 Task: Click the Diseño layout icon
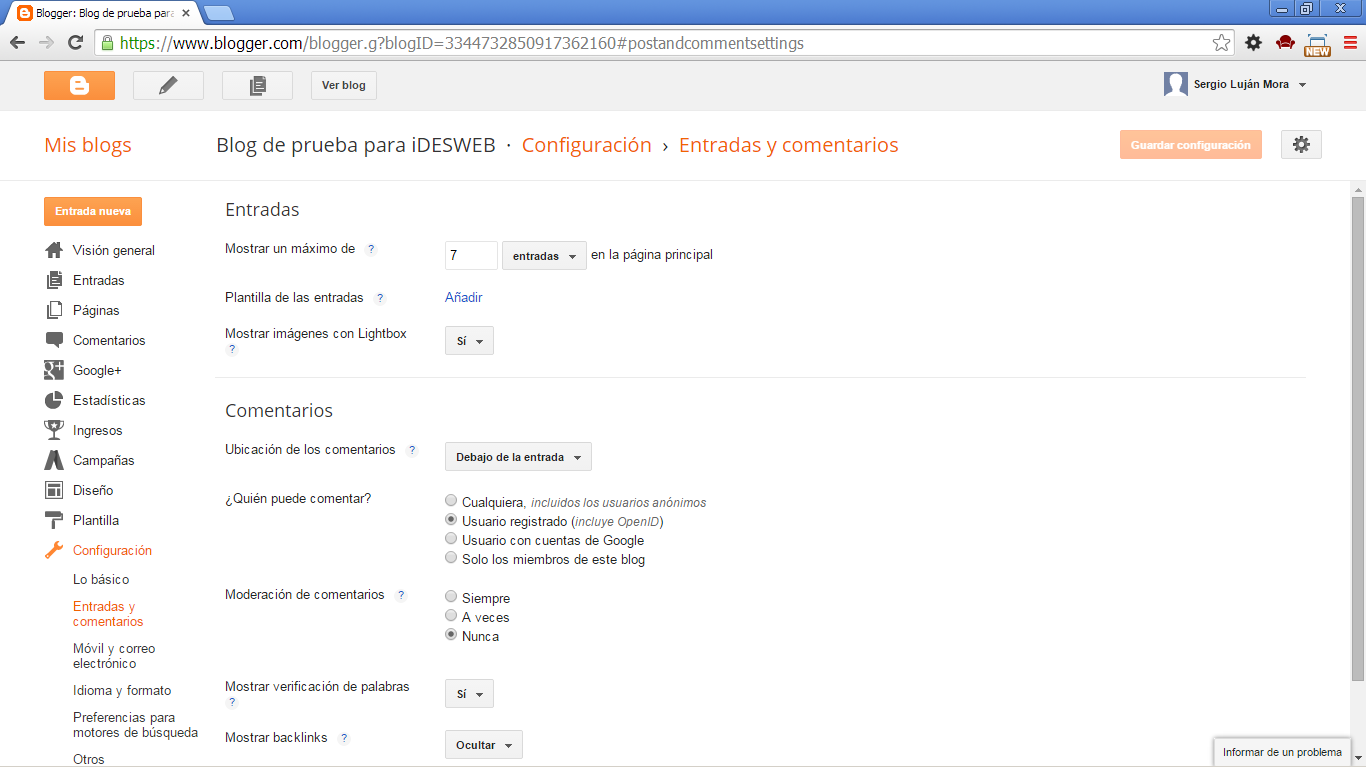tap(54, 490)
